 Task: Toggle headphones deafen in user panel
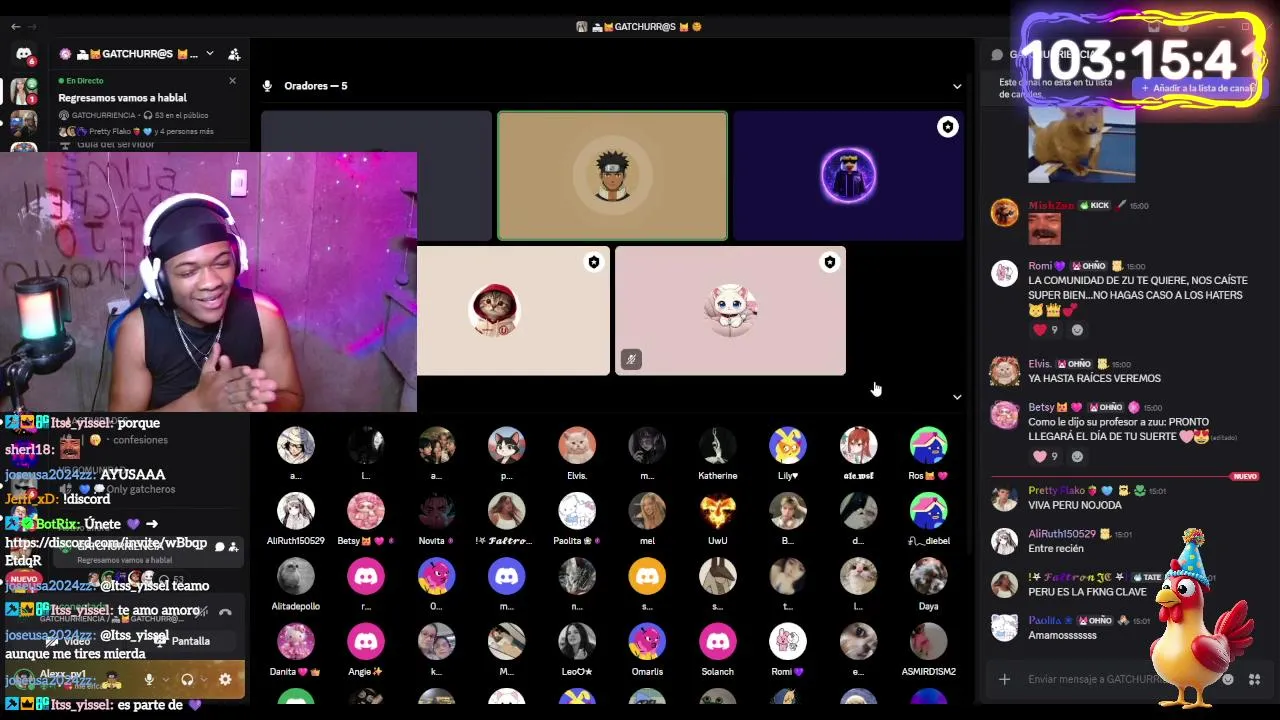pyautogui.click(x=186, y=680)
